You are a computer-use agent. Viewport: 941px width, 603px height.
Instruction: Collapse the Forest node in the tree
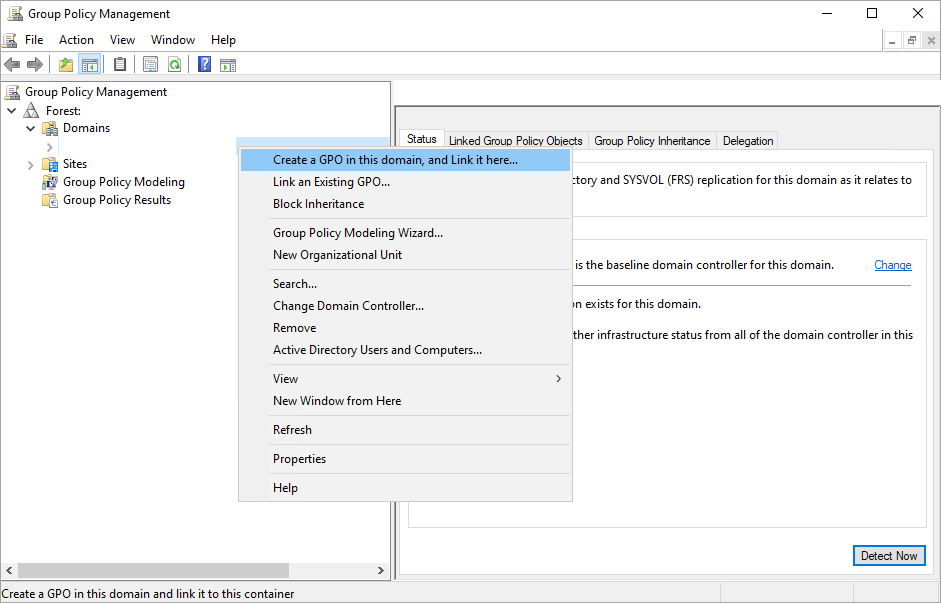pos(11,110)
